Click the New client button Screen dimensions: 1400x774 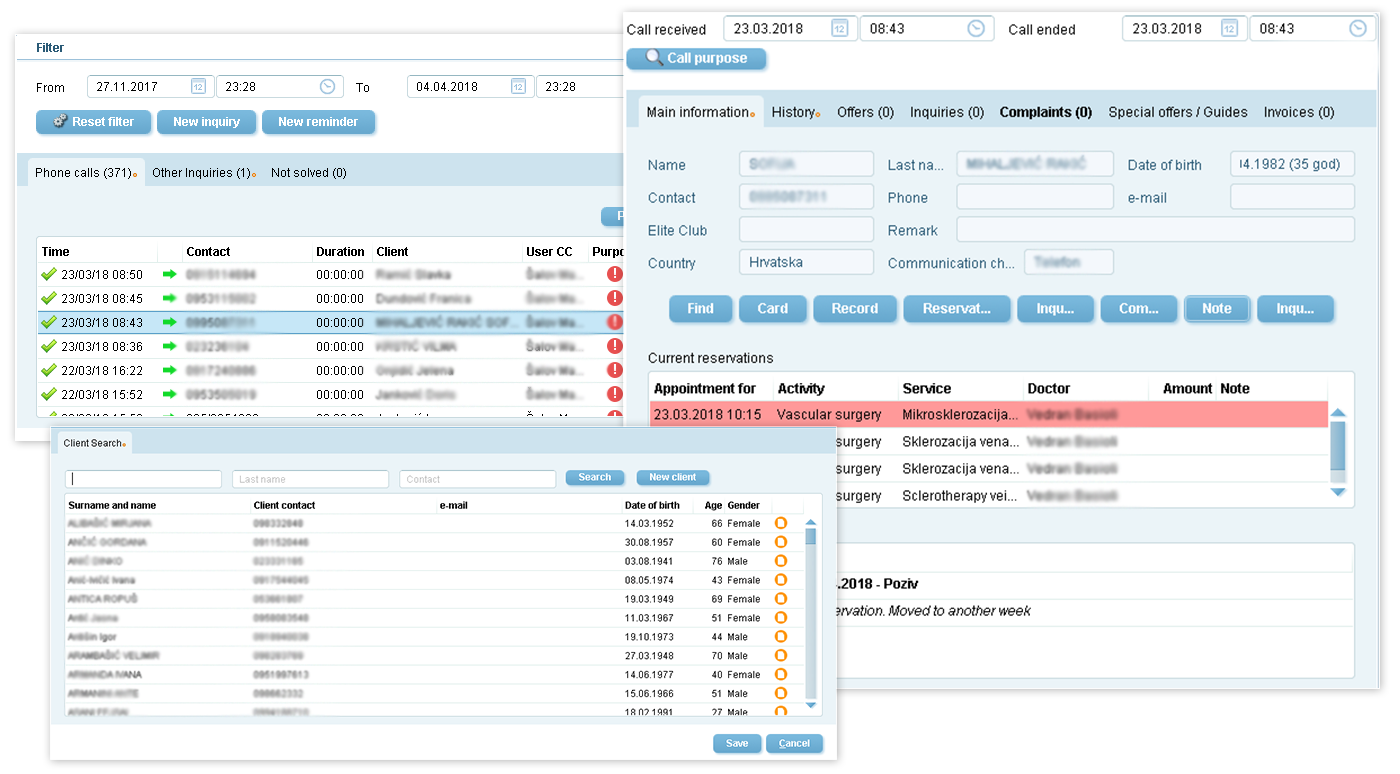[x=672, y=478]
